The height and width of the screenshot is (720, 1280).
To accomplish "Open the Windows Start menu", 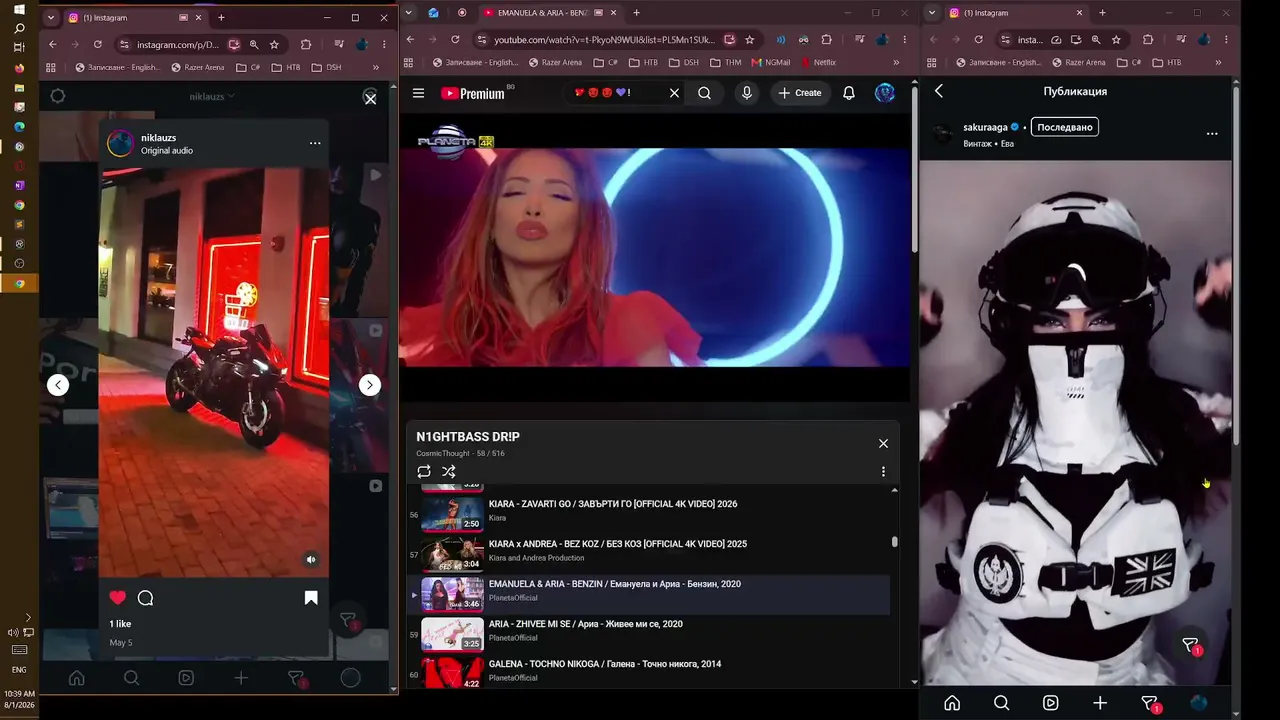I will pos(19,9).
